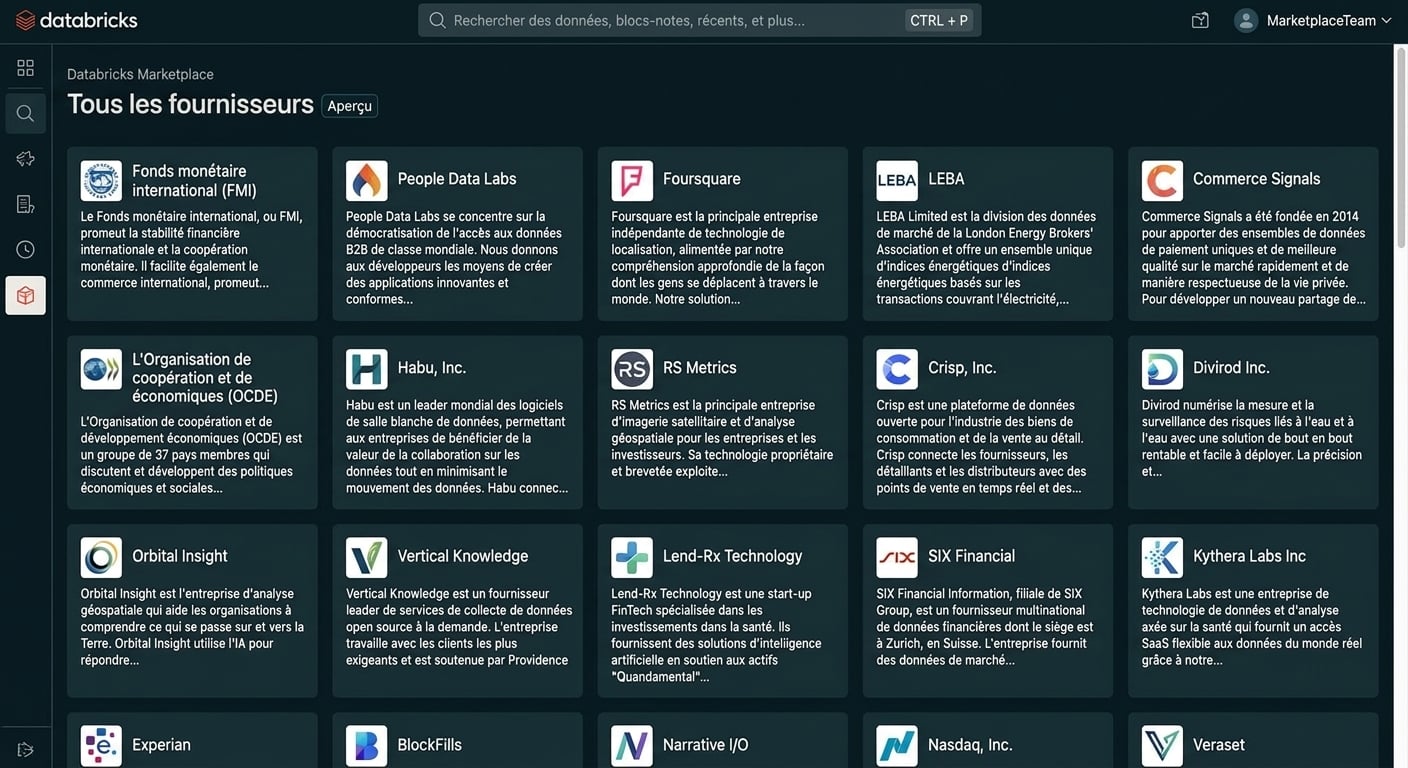Open the Crisp, Inc. provider title
Screen dimensions: 1408x768
pos(962,368)
